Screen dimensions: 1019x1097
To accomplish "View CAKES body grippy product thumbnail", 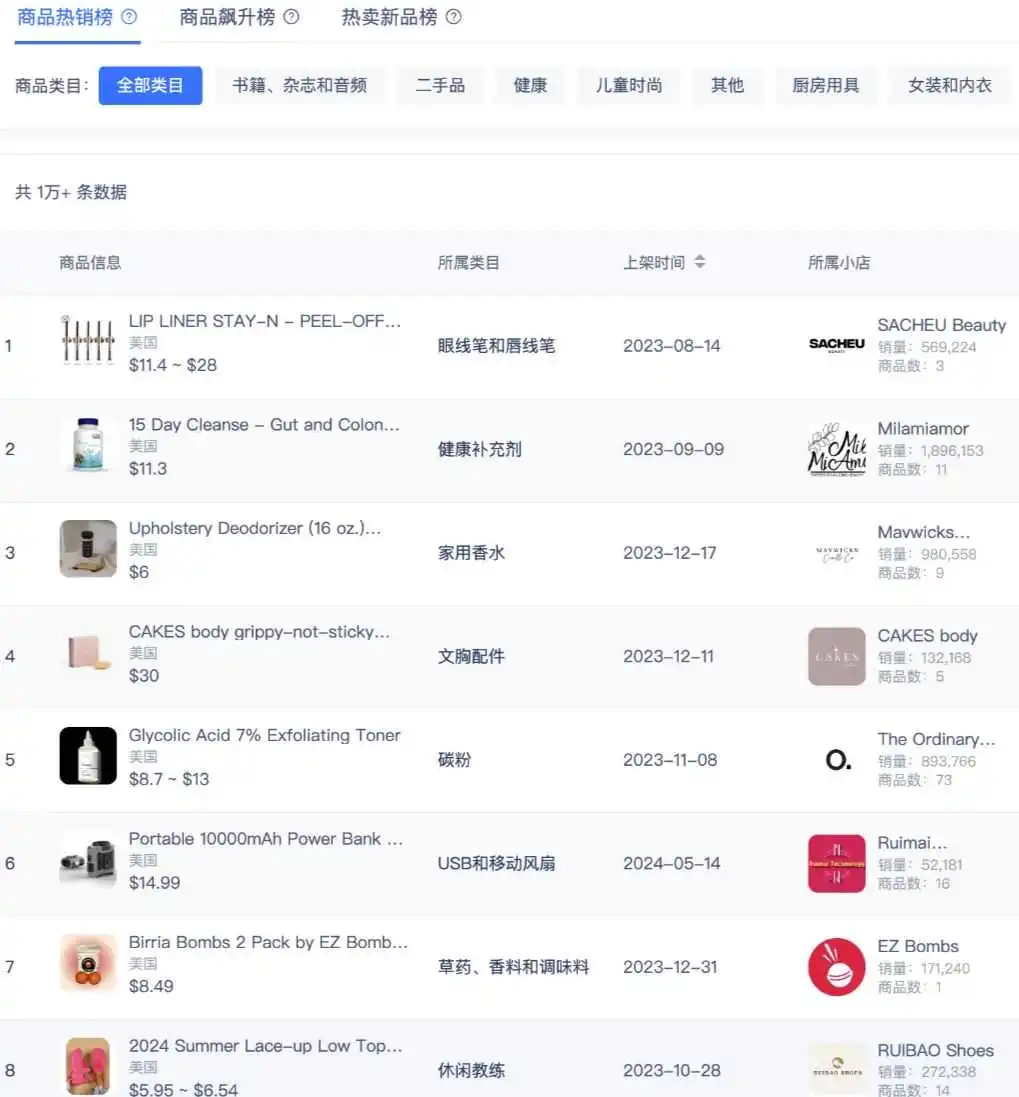I will coord(88,652).
